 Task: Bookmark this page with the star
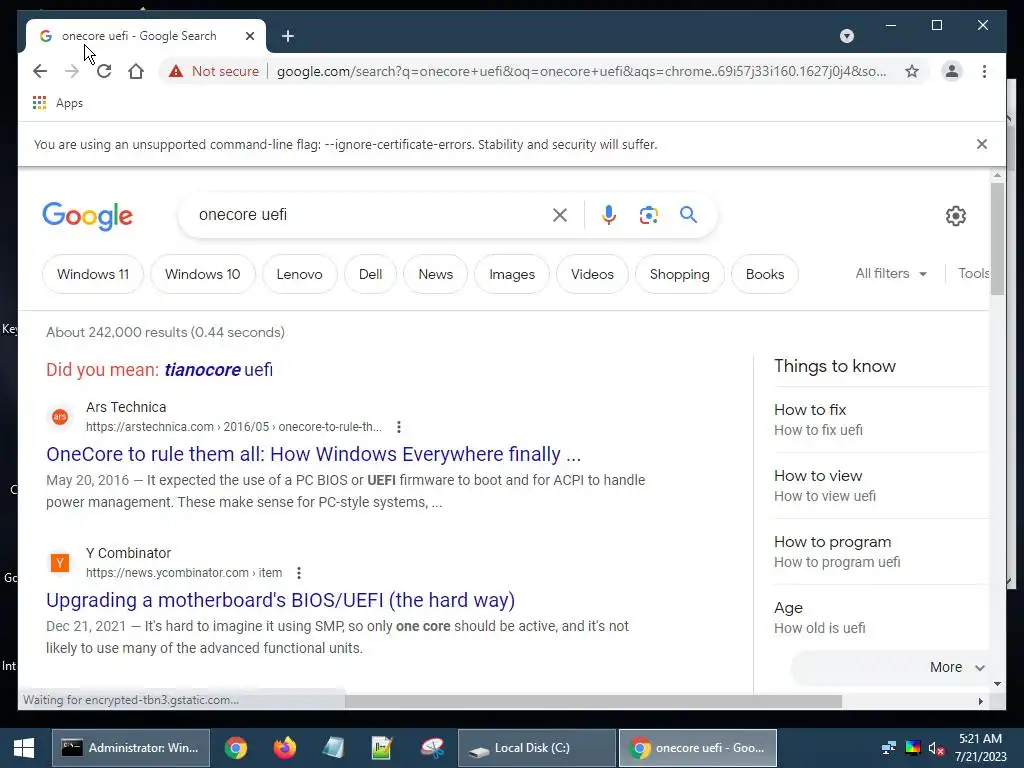(912, 71)
